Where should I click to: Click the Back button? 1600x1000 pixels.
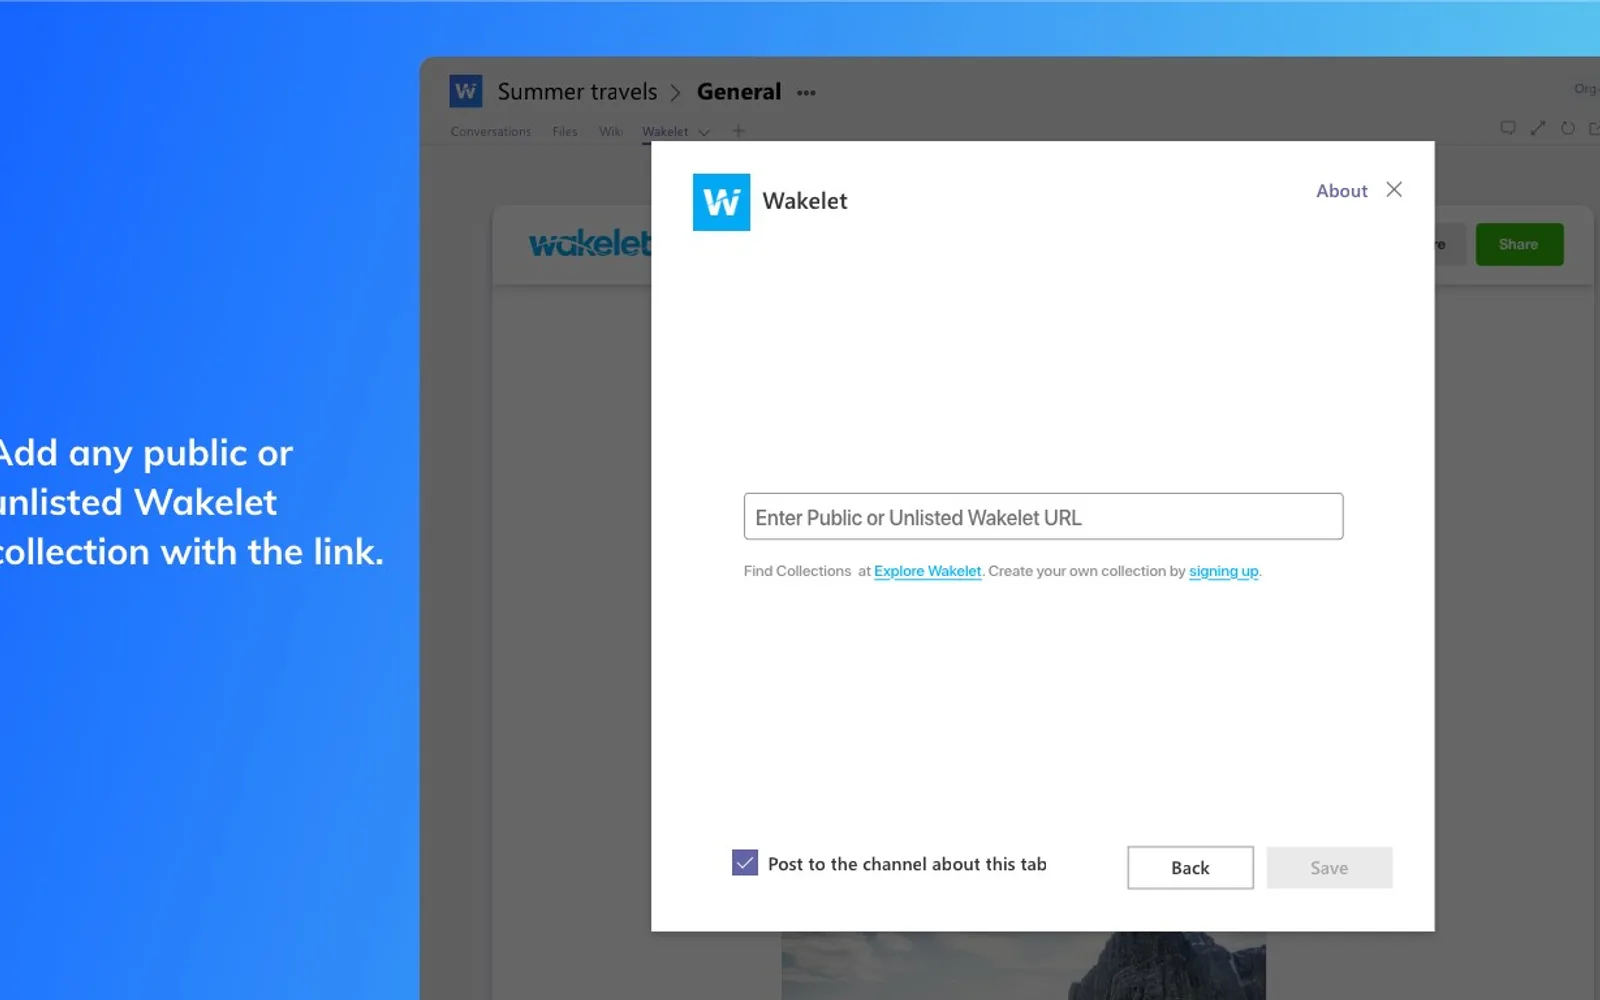pos(1190,867)
